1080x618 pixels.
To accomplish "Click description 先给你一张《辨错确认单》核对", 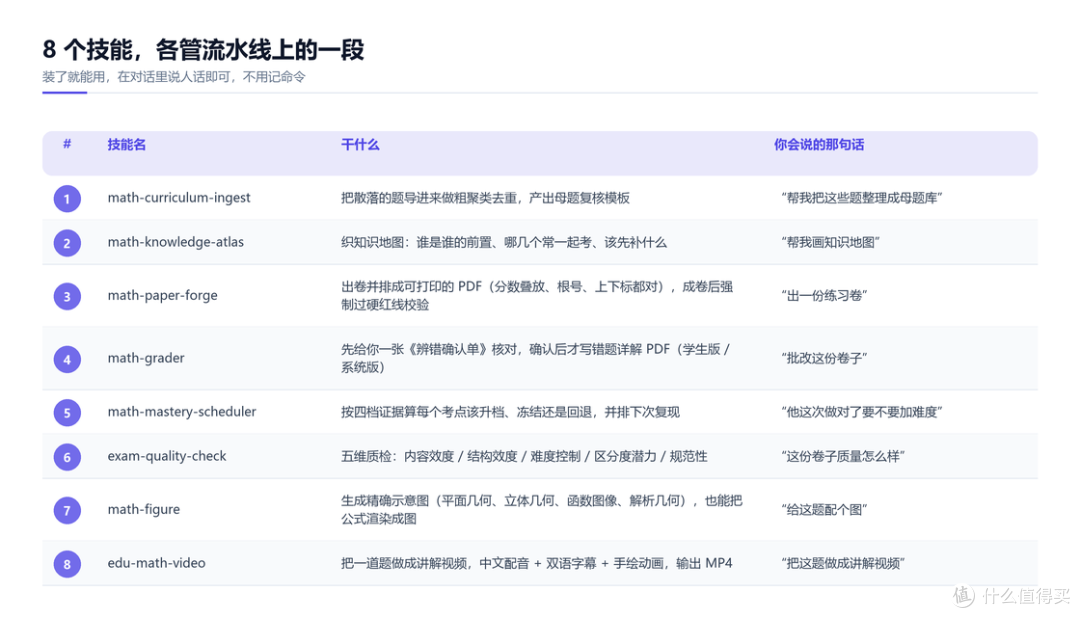I will [x=428, y=349].
